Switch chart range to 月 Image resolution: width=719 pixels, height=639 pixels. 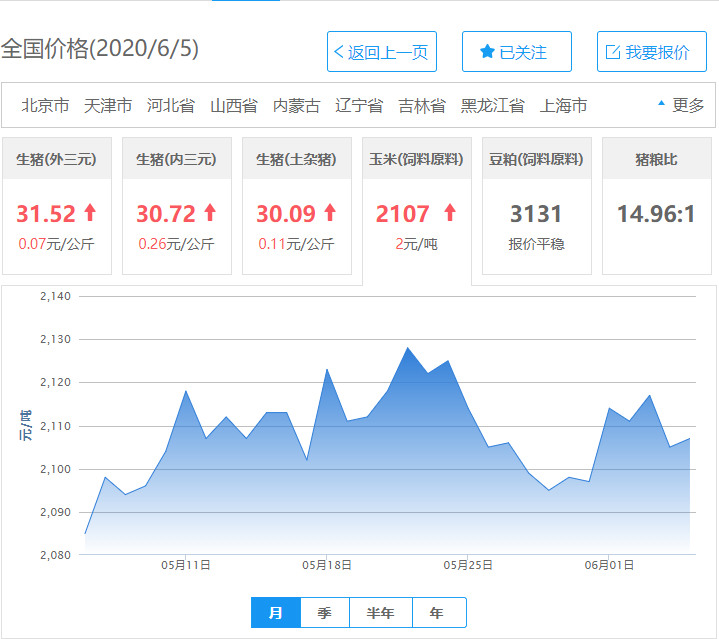pyautogui.click(x=276, y=612)
